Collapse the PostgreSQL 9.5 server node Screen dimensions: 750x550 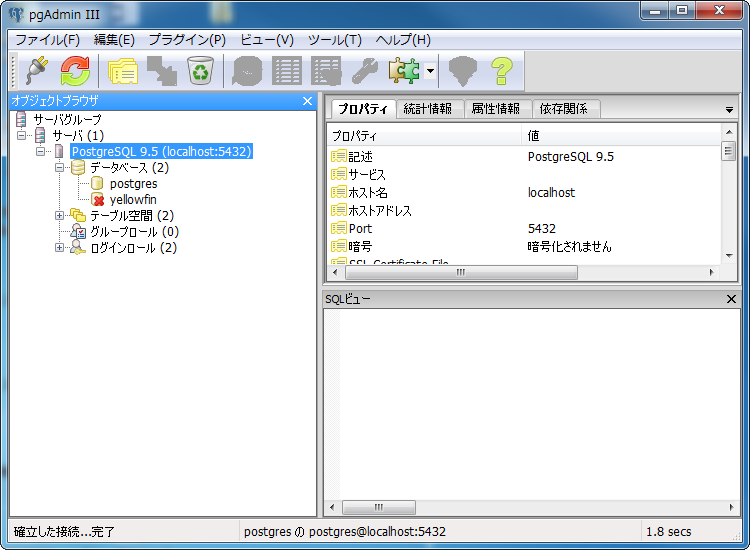[40, 152]
